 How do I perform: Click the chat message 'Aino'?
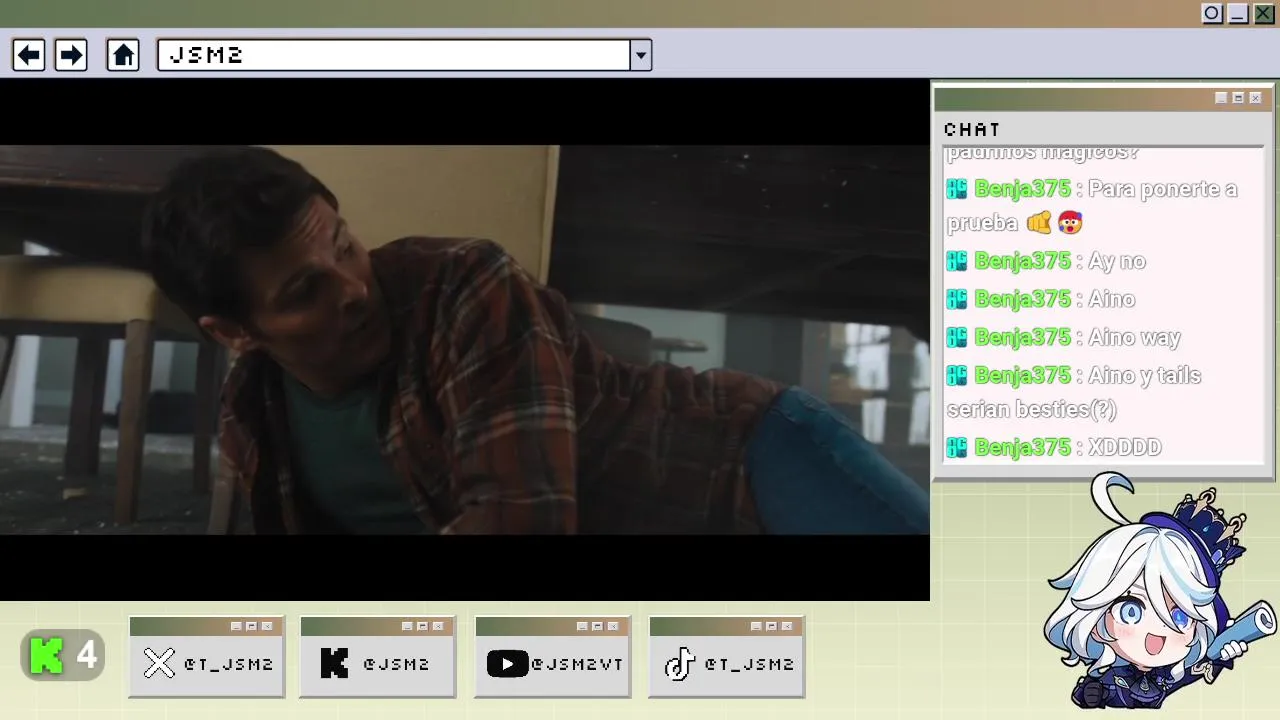point(1111,299)
